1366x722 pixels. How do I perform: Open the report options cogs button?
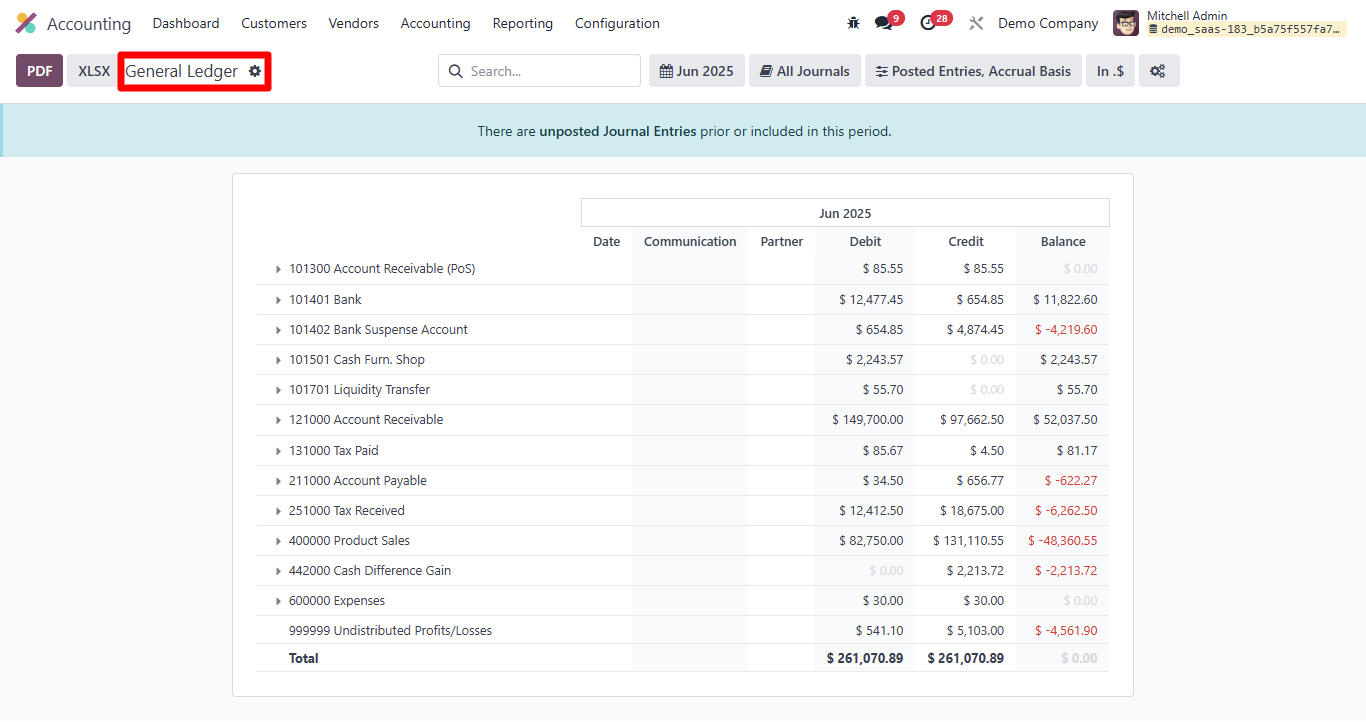1158,71
